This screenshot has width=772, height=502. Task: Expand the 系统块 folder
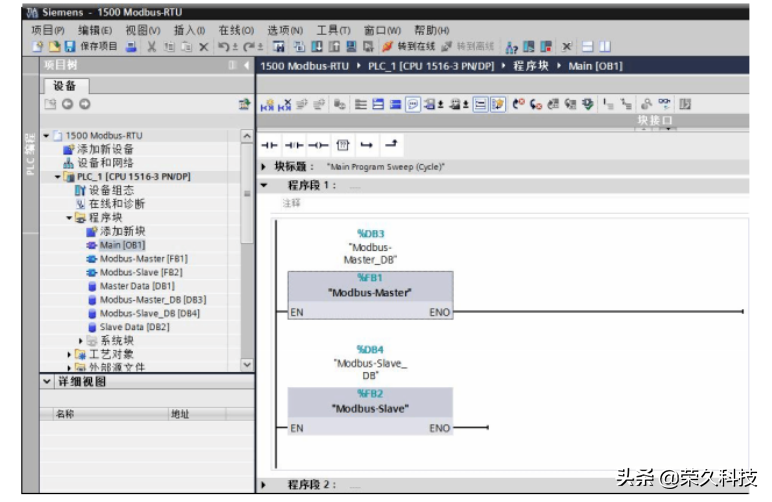coord(81,341)
